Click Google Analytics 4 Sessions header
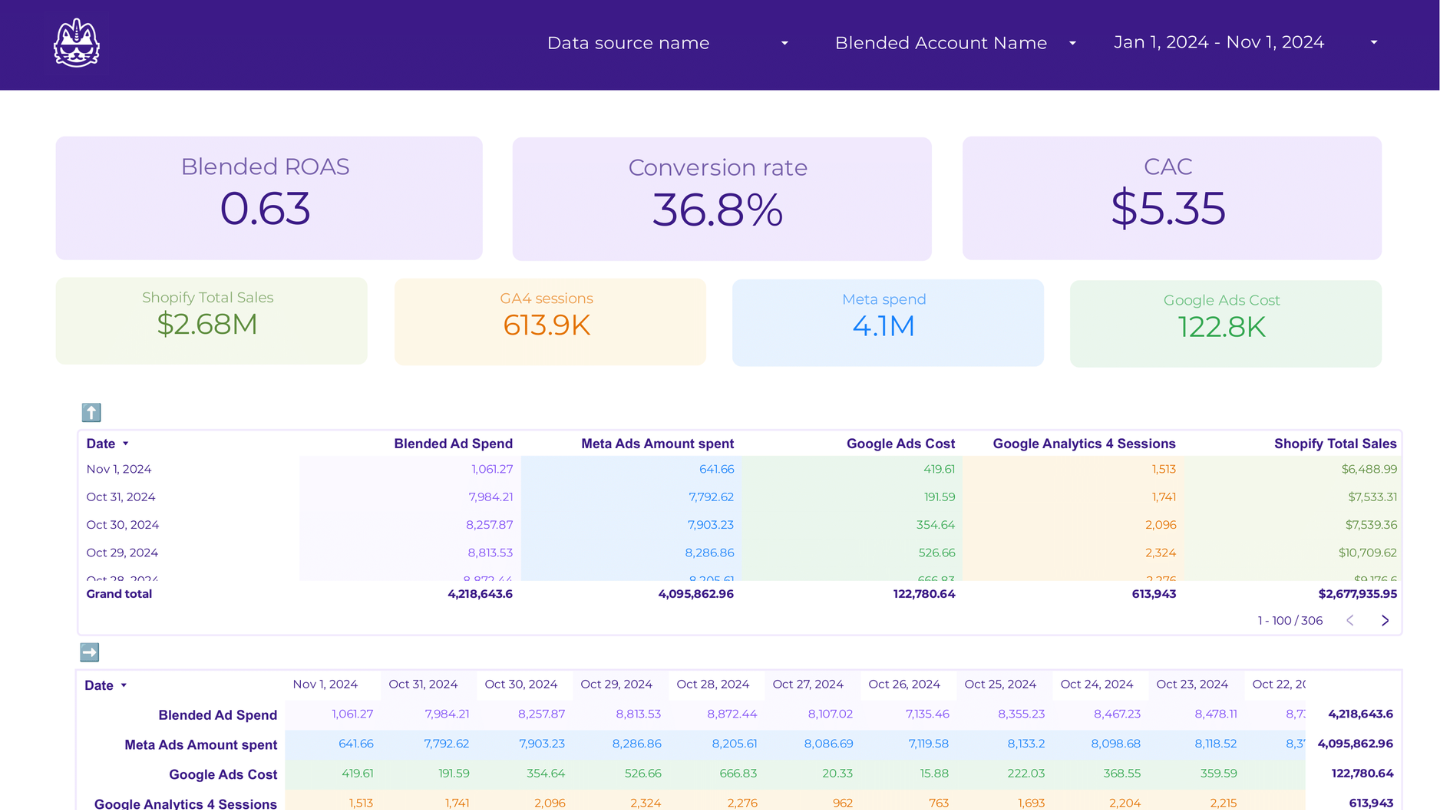 pyautogui.click(x=1084, y=443)
